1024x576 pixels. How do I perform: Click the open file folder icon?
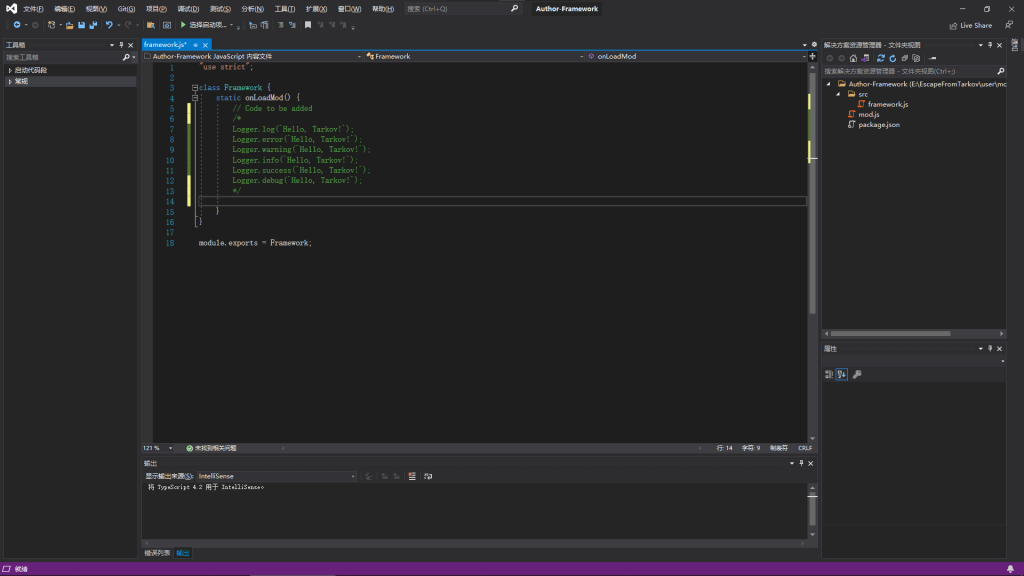tap(69, 25)
